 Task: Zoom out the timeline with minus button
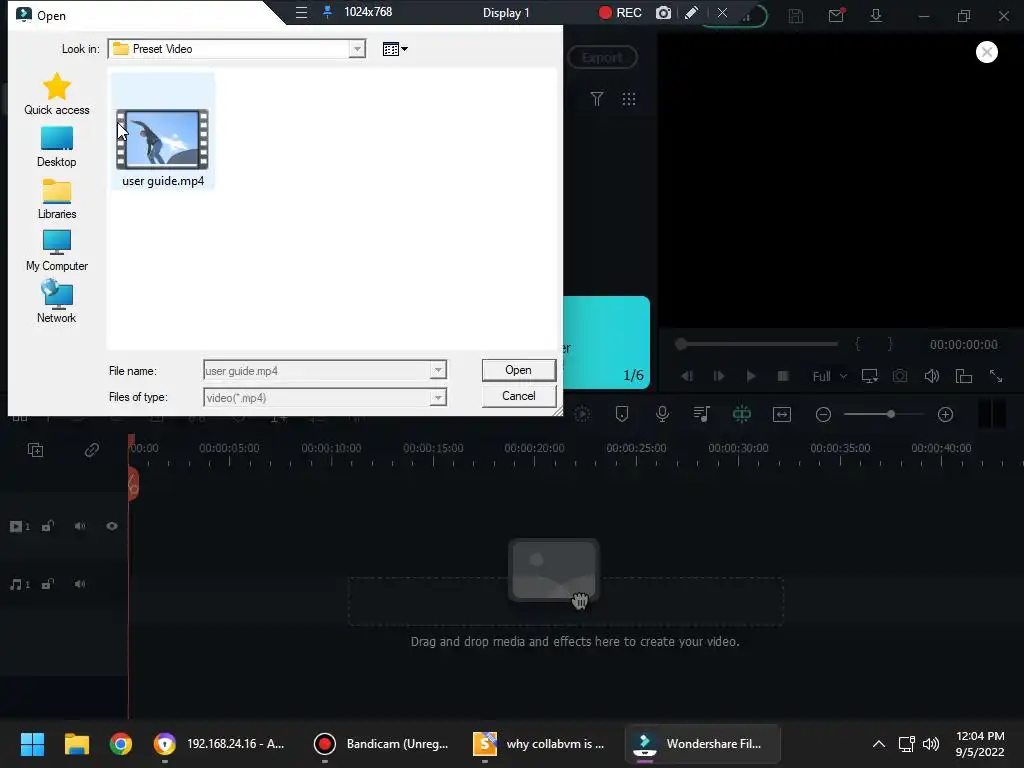(824, 414)
